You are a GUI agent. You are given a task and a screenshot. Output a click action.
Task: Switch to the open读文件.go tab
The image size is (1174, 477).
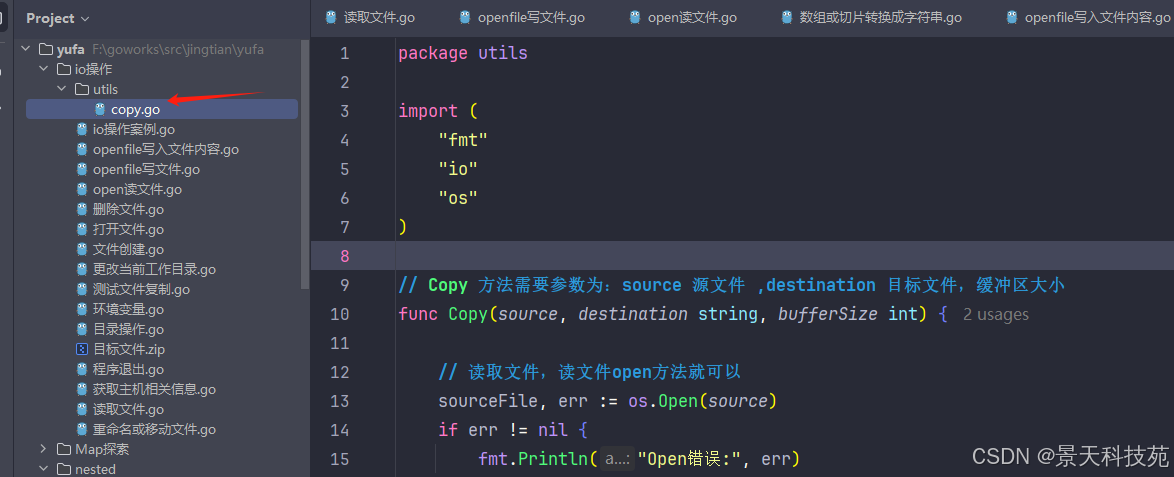tap(692, 18)
